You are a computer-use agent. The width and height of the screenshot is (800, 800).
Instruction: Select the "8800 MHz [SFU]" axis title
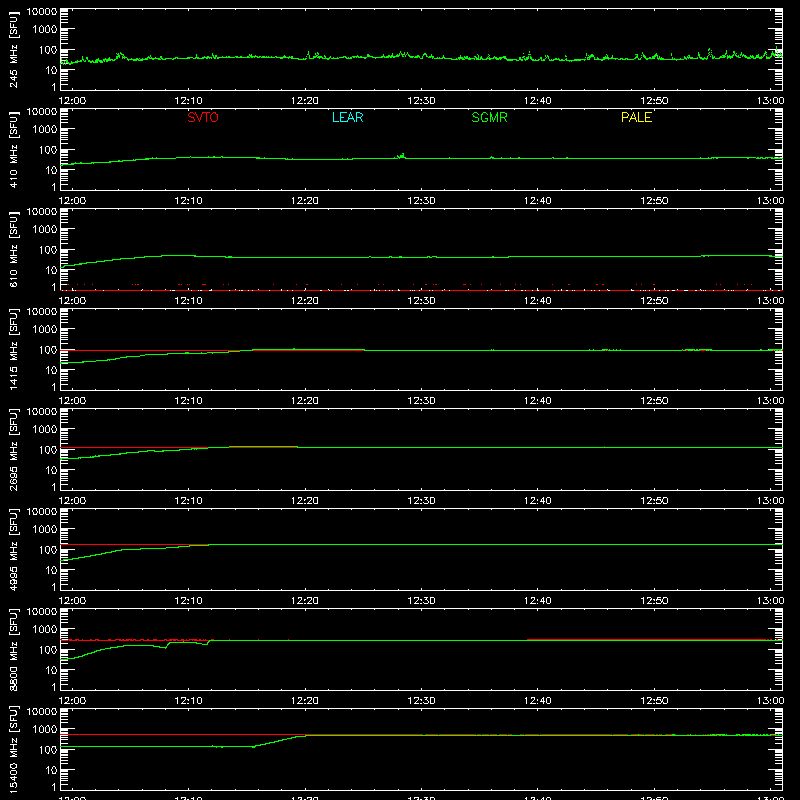[13, 649]
